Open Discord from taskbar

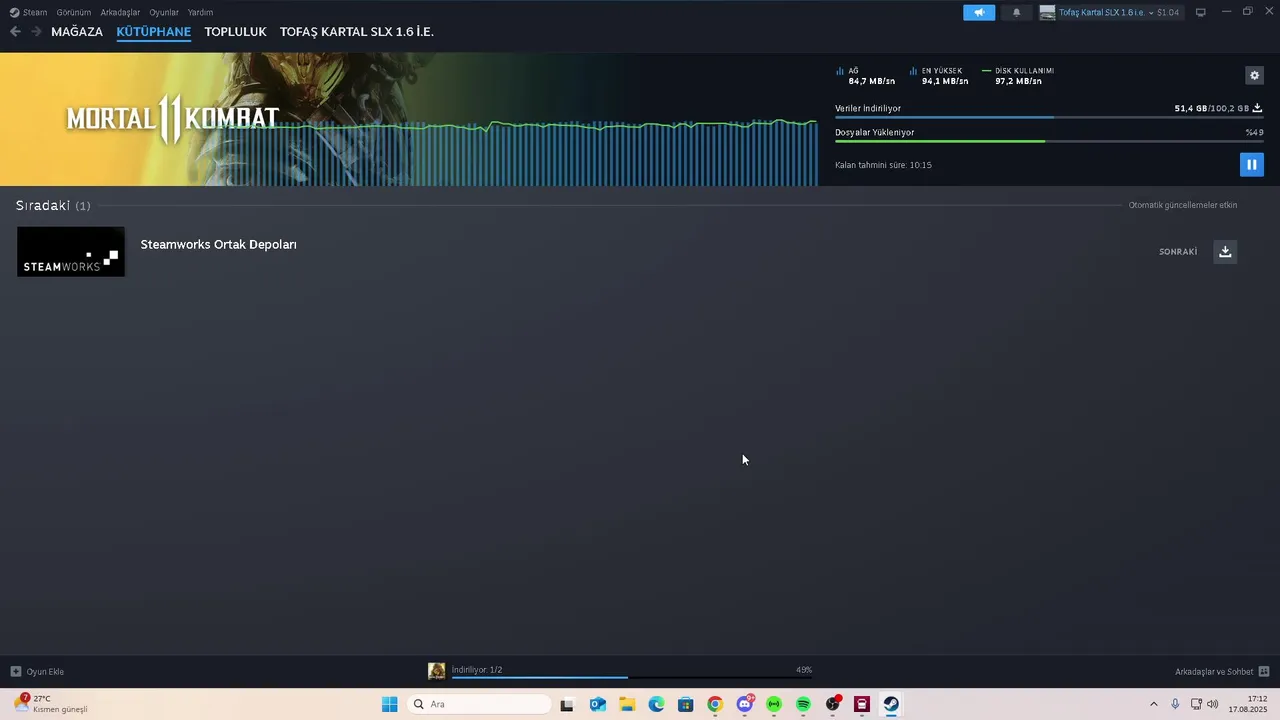coord(745,704)
